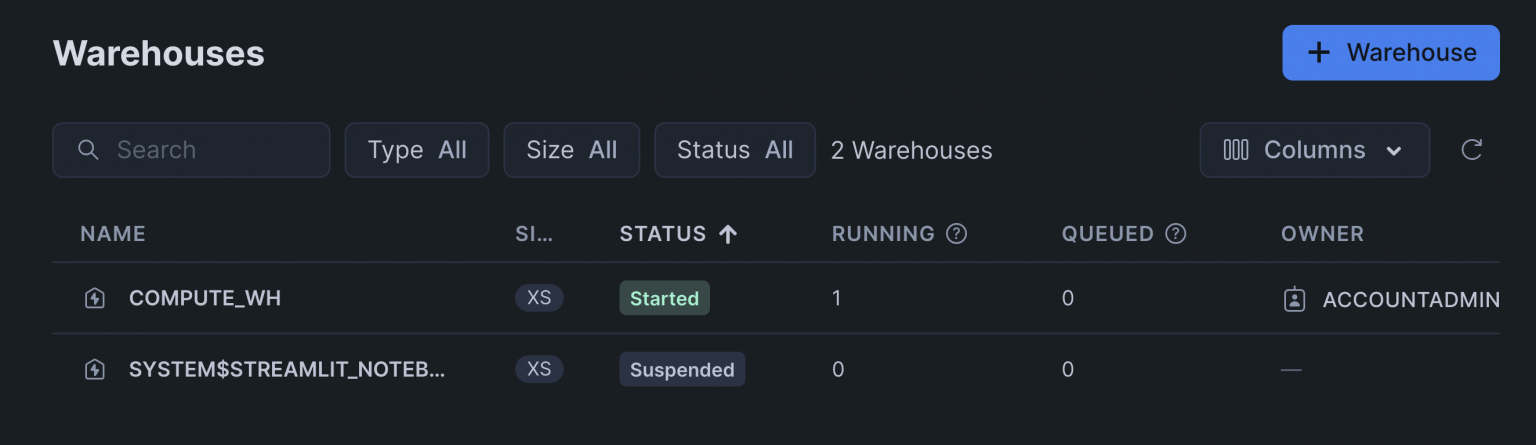Click the Started status badge

[664, 298]
